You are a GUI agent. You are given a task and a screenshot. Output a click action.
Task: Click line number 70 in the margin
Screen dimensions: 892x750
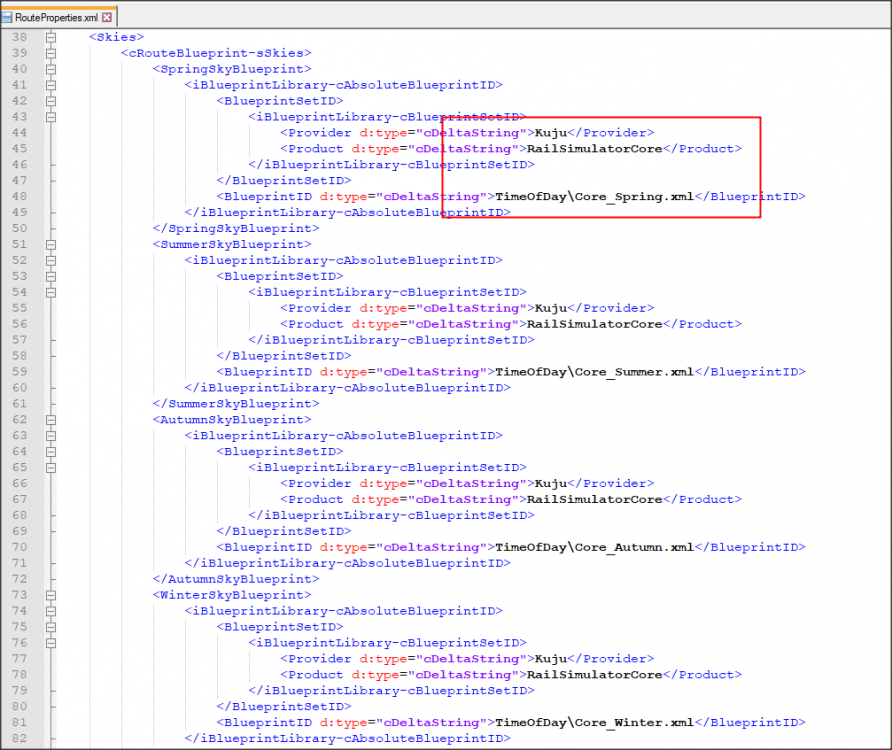pyautogui.click(x=21, y=548)
